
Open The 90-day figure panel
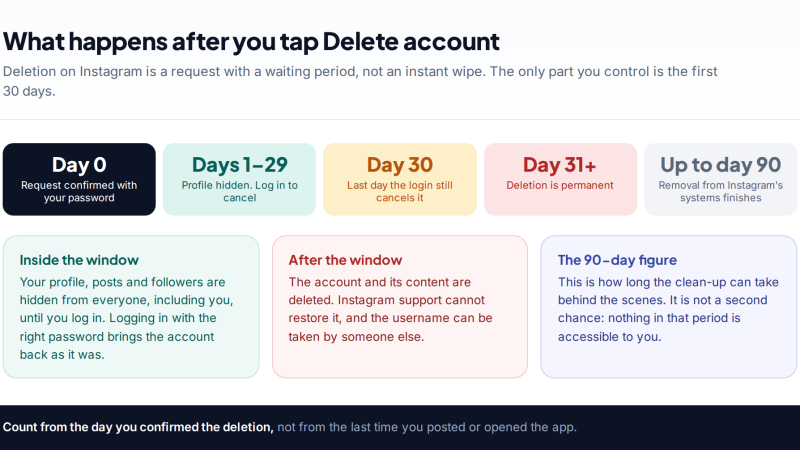(668, 307)
